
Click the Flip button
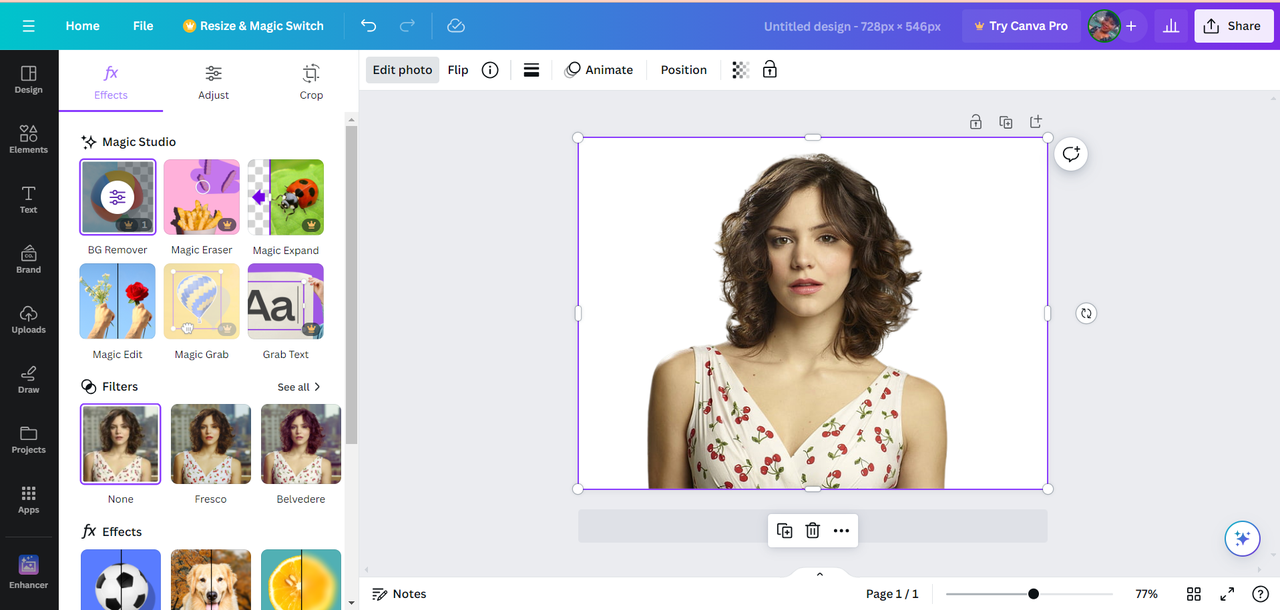tap(458, 70)
